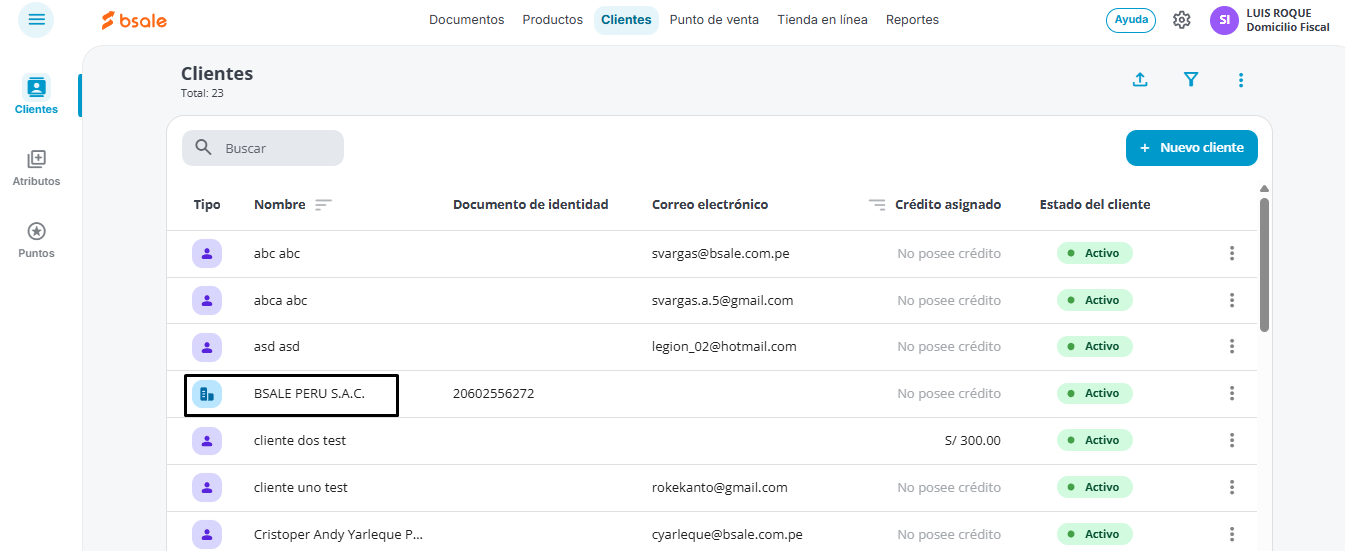Viewport: 1345px width, 551px height.
Task: Click company type icon for BSALE PERU S.A.C.
Action: [x=207, y=394]
